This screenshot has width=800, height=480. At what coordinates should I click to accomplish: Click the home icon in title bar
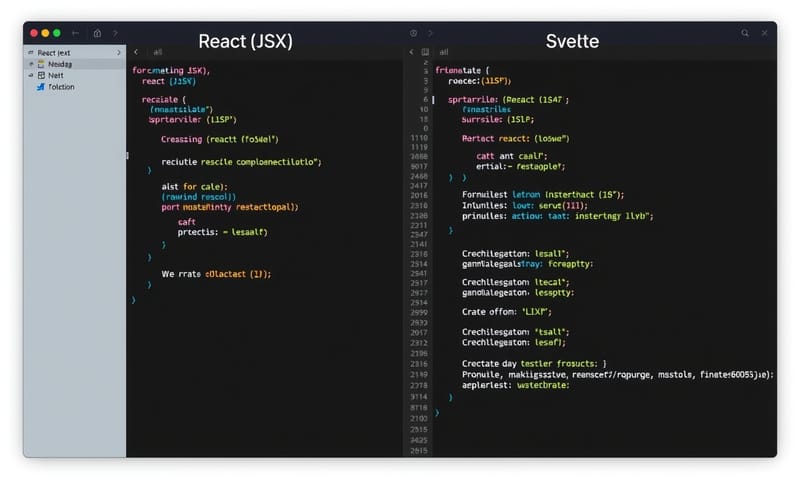coord(97,33)
